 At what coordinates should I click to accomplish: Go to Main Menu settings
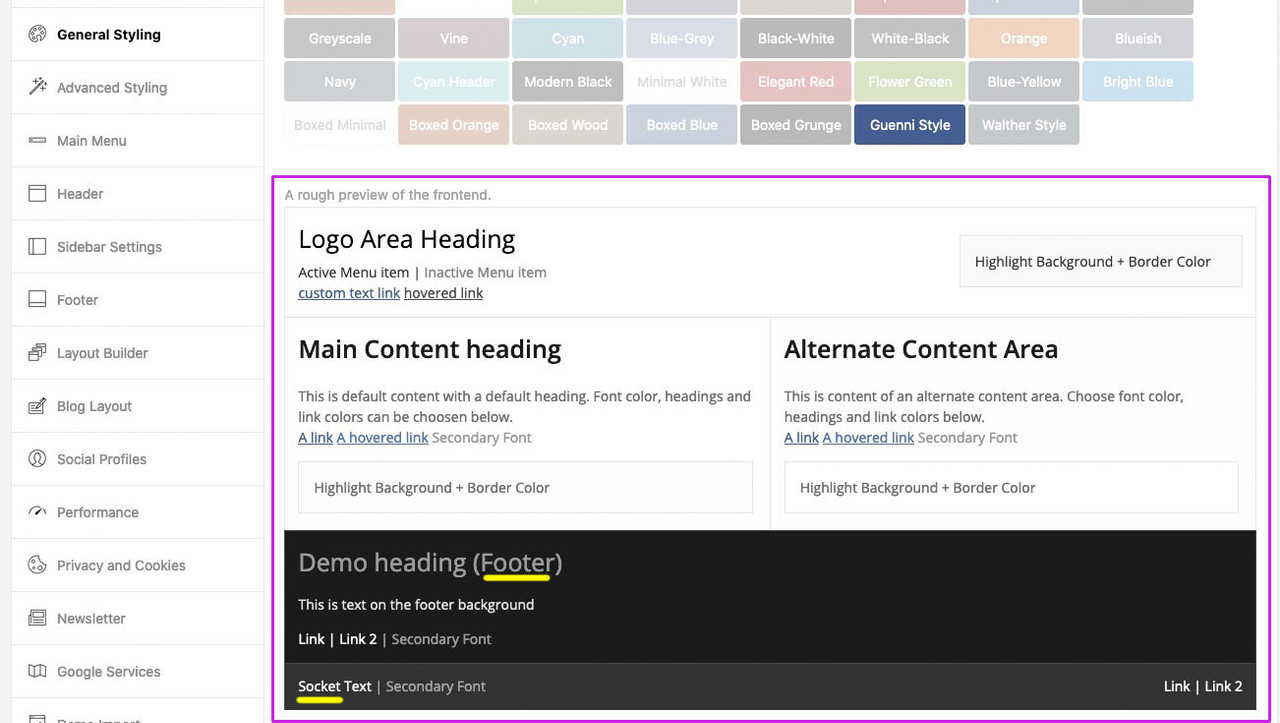[x=138, y=140]
